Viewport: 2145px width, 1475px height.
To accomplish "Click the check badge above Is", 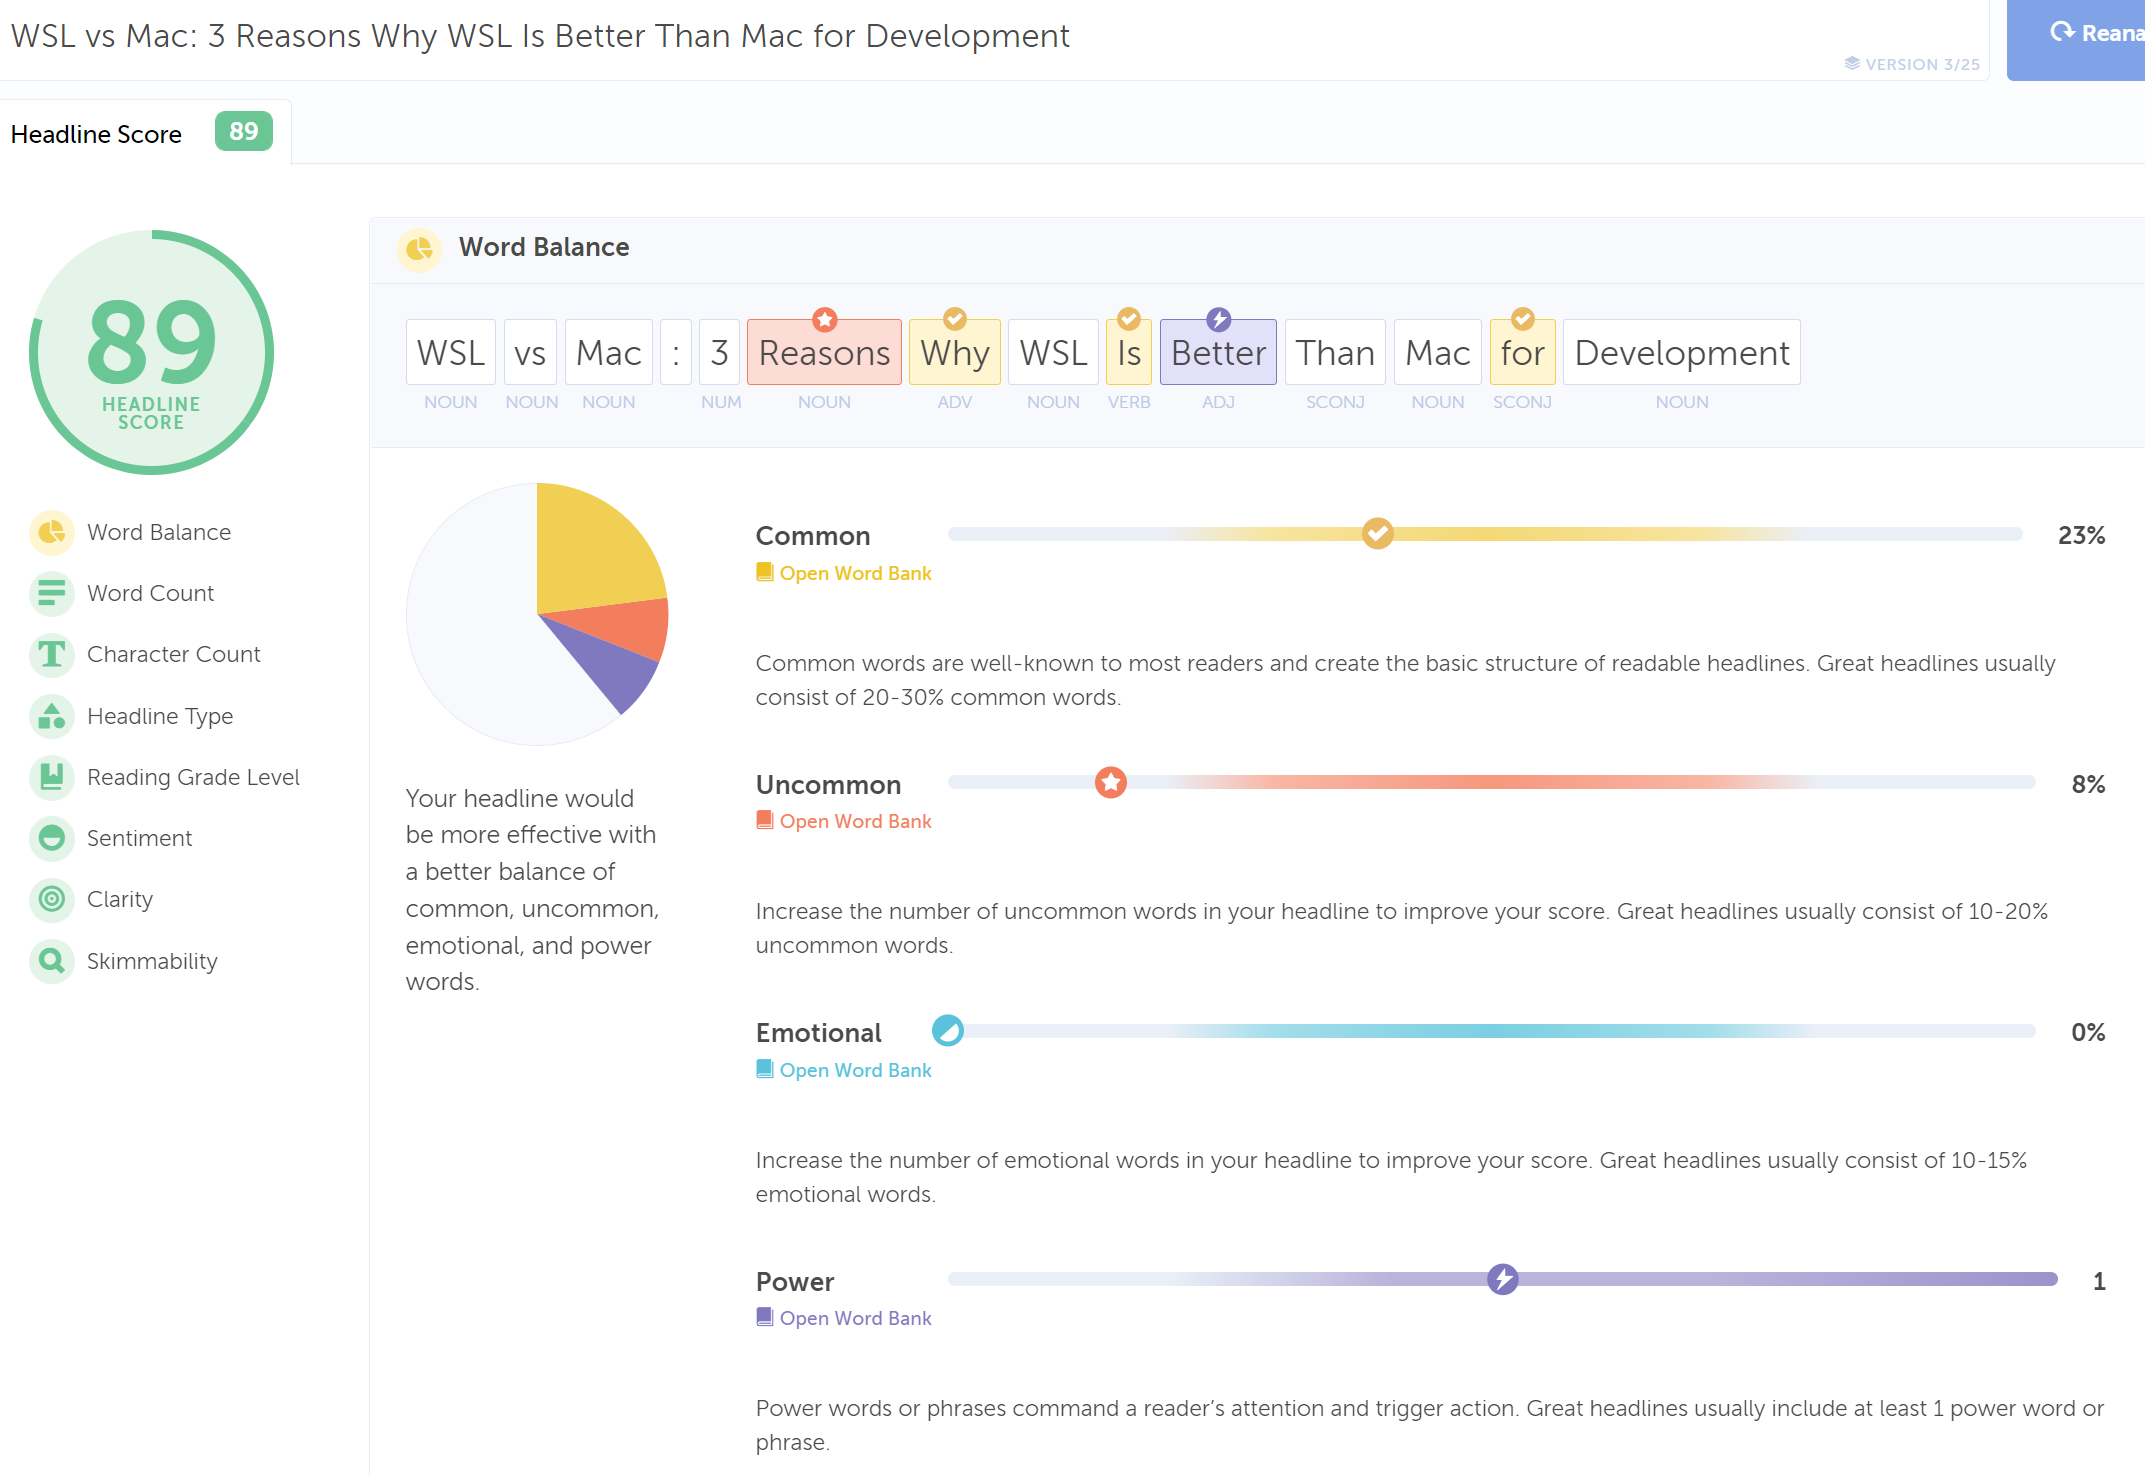I will [x=1129, y=319].
